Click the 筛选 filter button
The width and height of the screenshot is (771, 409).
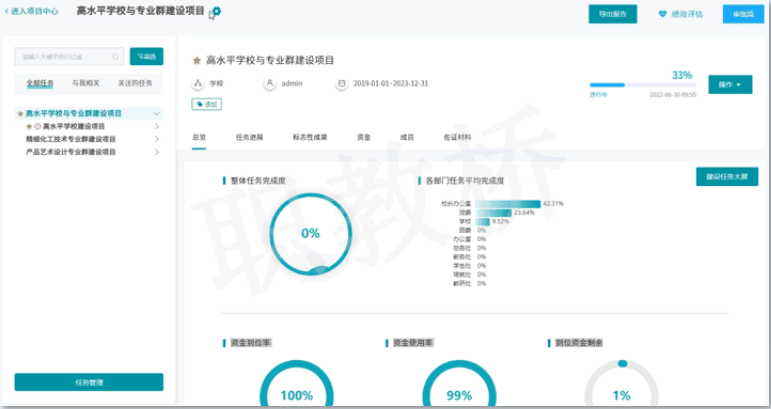[147, 57]
